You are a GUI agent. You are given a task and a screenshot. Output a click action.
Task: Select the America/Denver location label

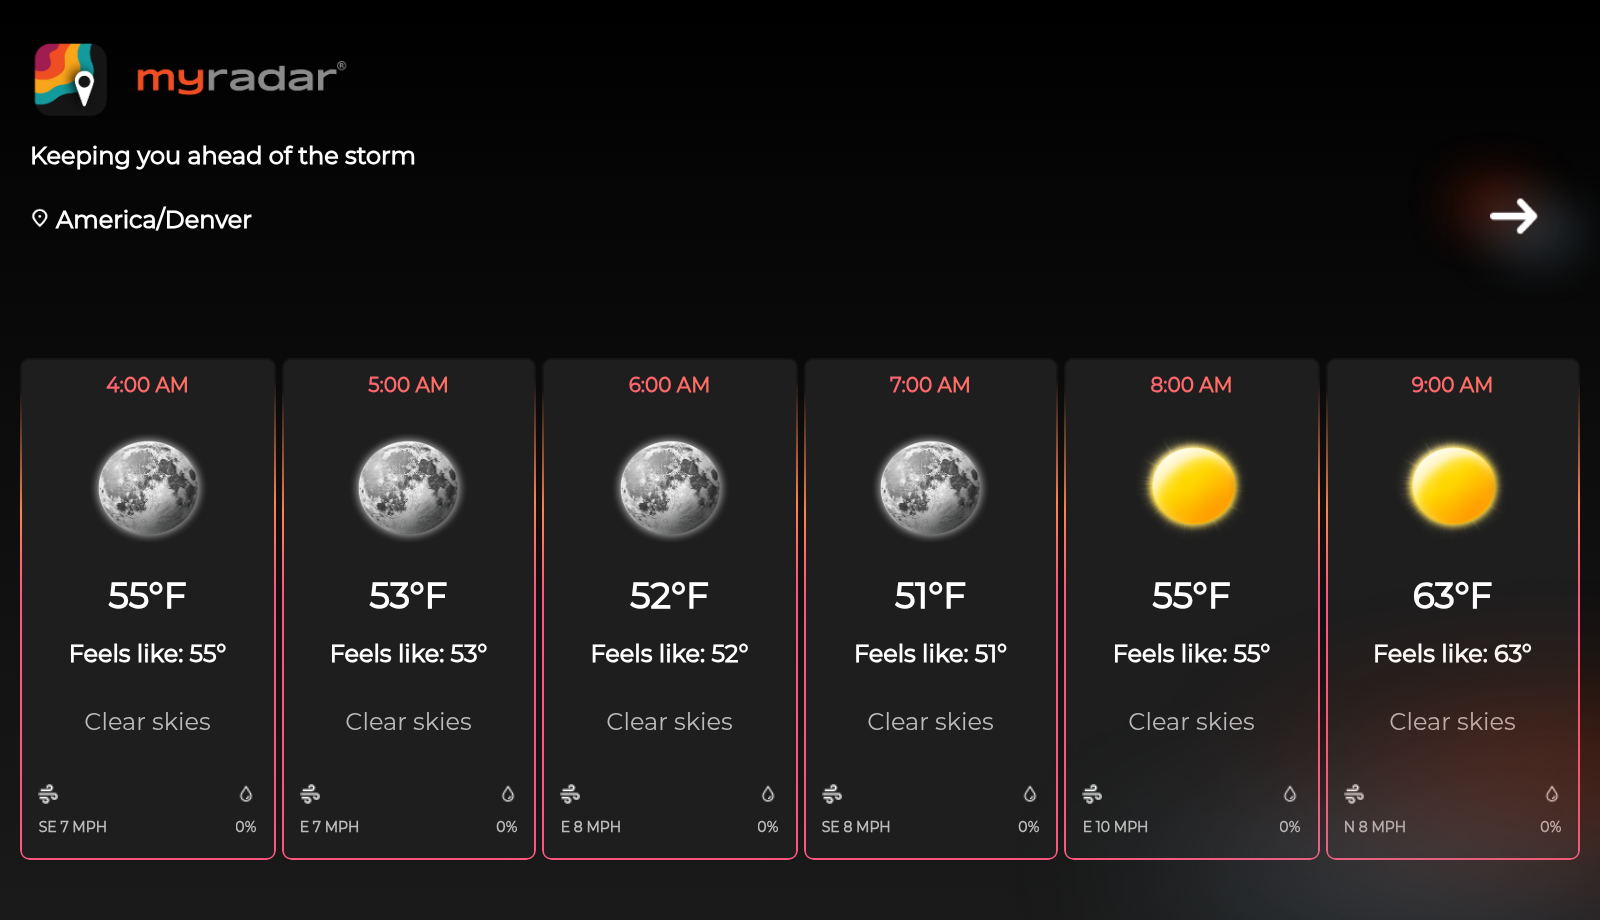coord(153,219)
